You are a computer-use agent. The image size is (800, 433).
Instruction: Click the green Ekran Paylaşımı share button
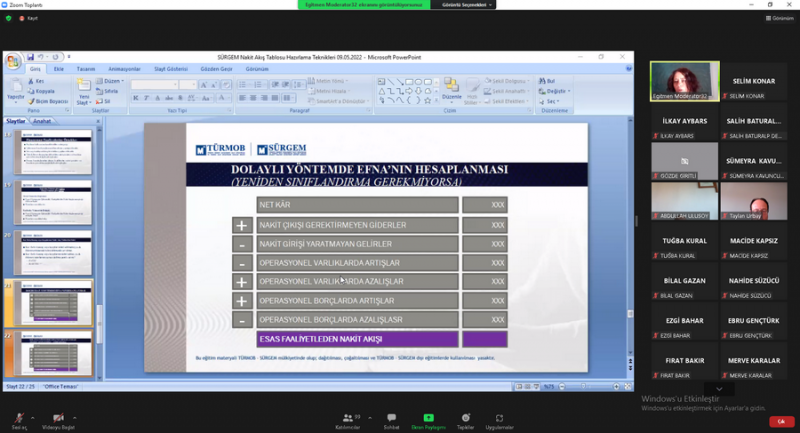click(x=428, y=418)
